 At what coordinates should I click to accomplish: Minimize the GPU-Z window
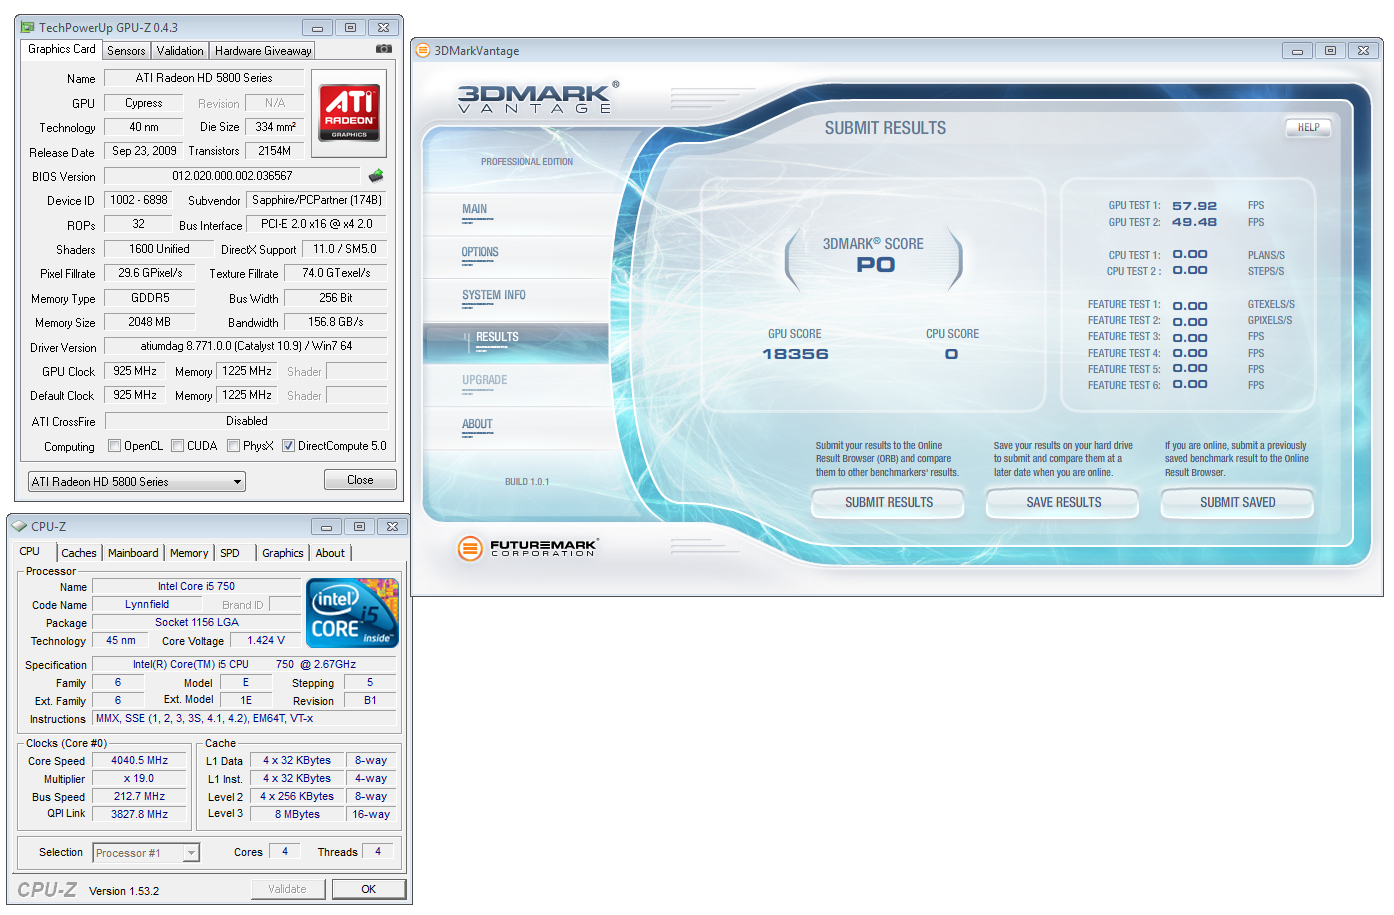tap(317, 28)
